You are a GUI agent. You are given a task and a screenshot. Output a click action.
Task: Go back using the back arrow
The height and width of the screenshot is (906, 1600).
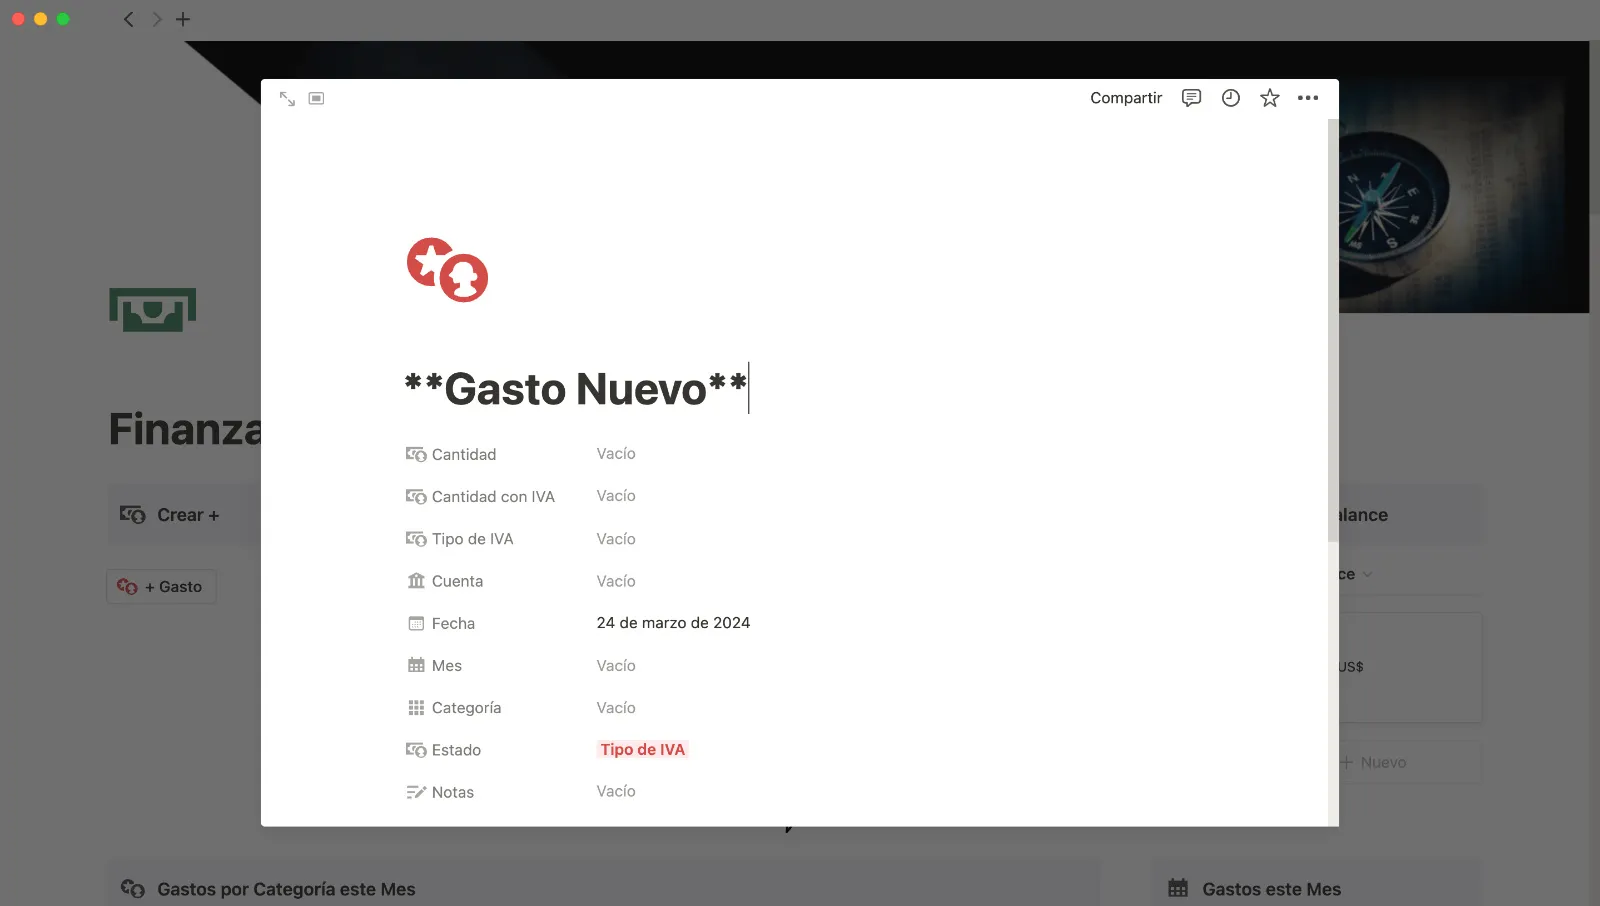coord(128,19)
